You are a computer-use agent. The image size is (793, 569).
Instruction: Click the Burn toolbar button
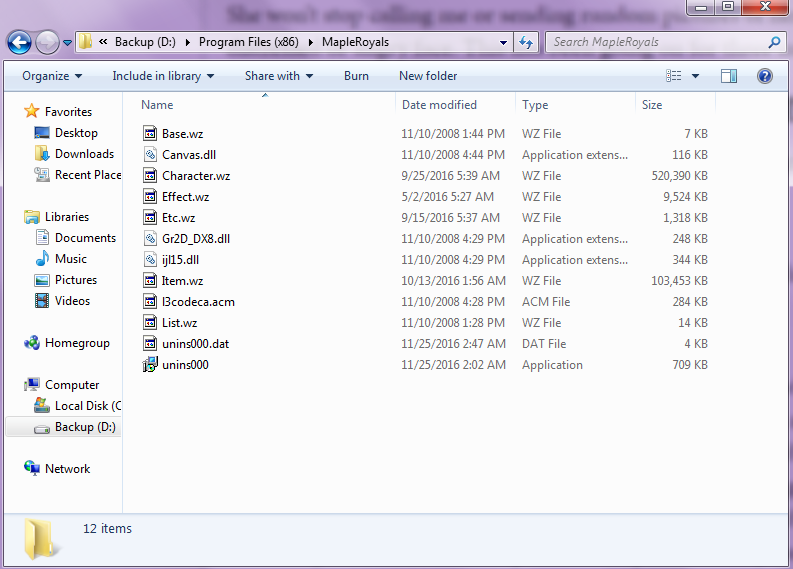pyautogui.click(x=356, y=76)
